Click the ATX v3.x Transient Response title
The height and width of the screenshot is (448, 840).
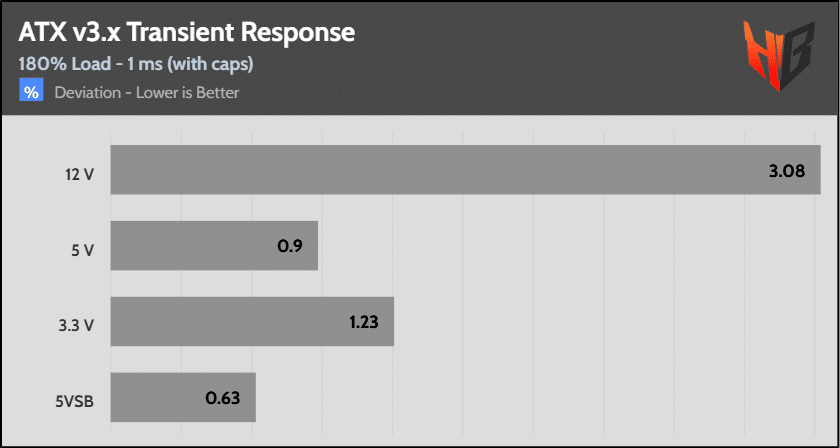(186, 32)
